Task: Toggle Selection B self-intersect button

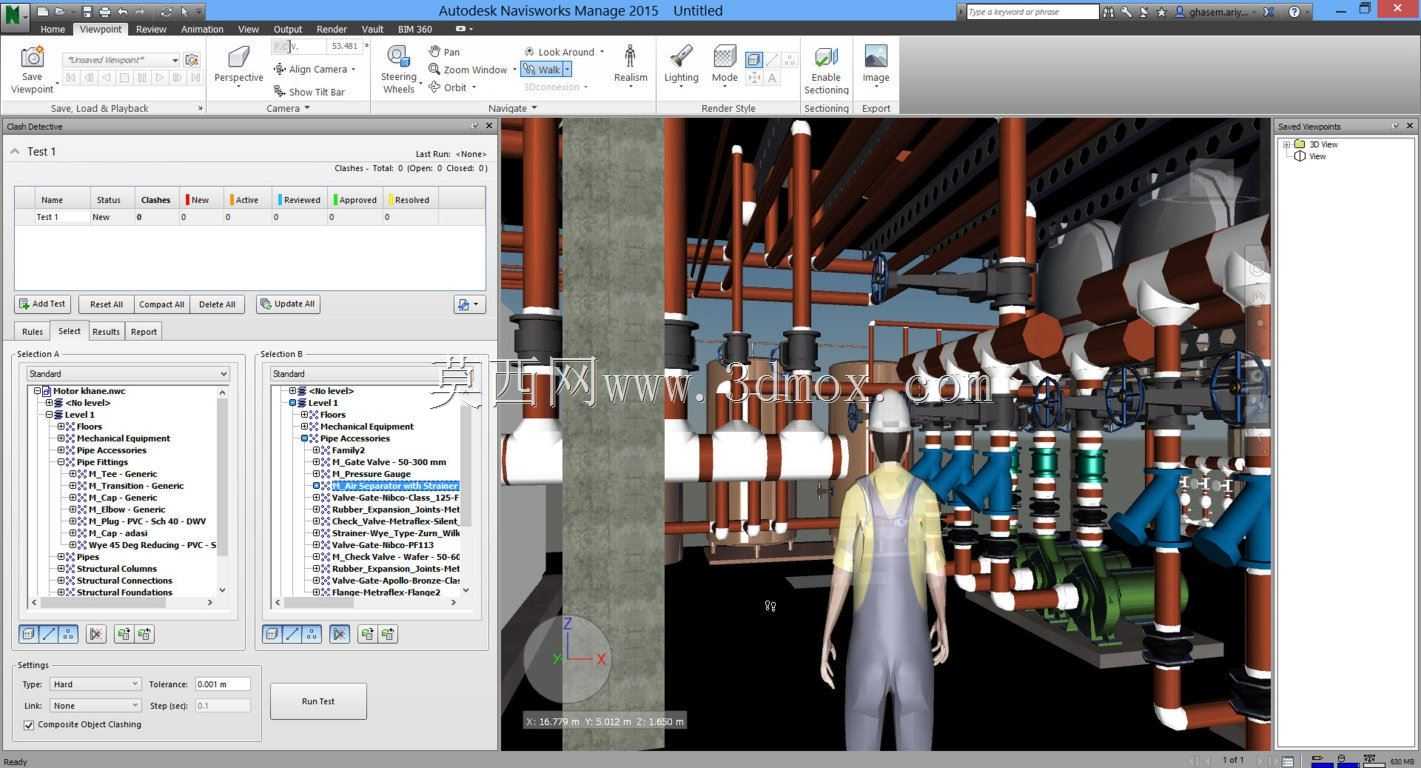Action: 340,634
